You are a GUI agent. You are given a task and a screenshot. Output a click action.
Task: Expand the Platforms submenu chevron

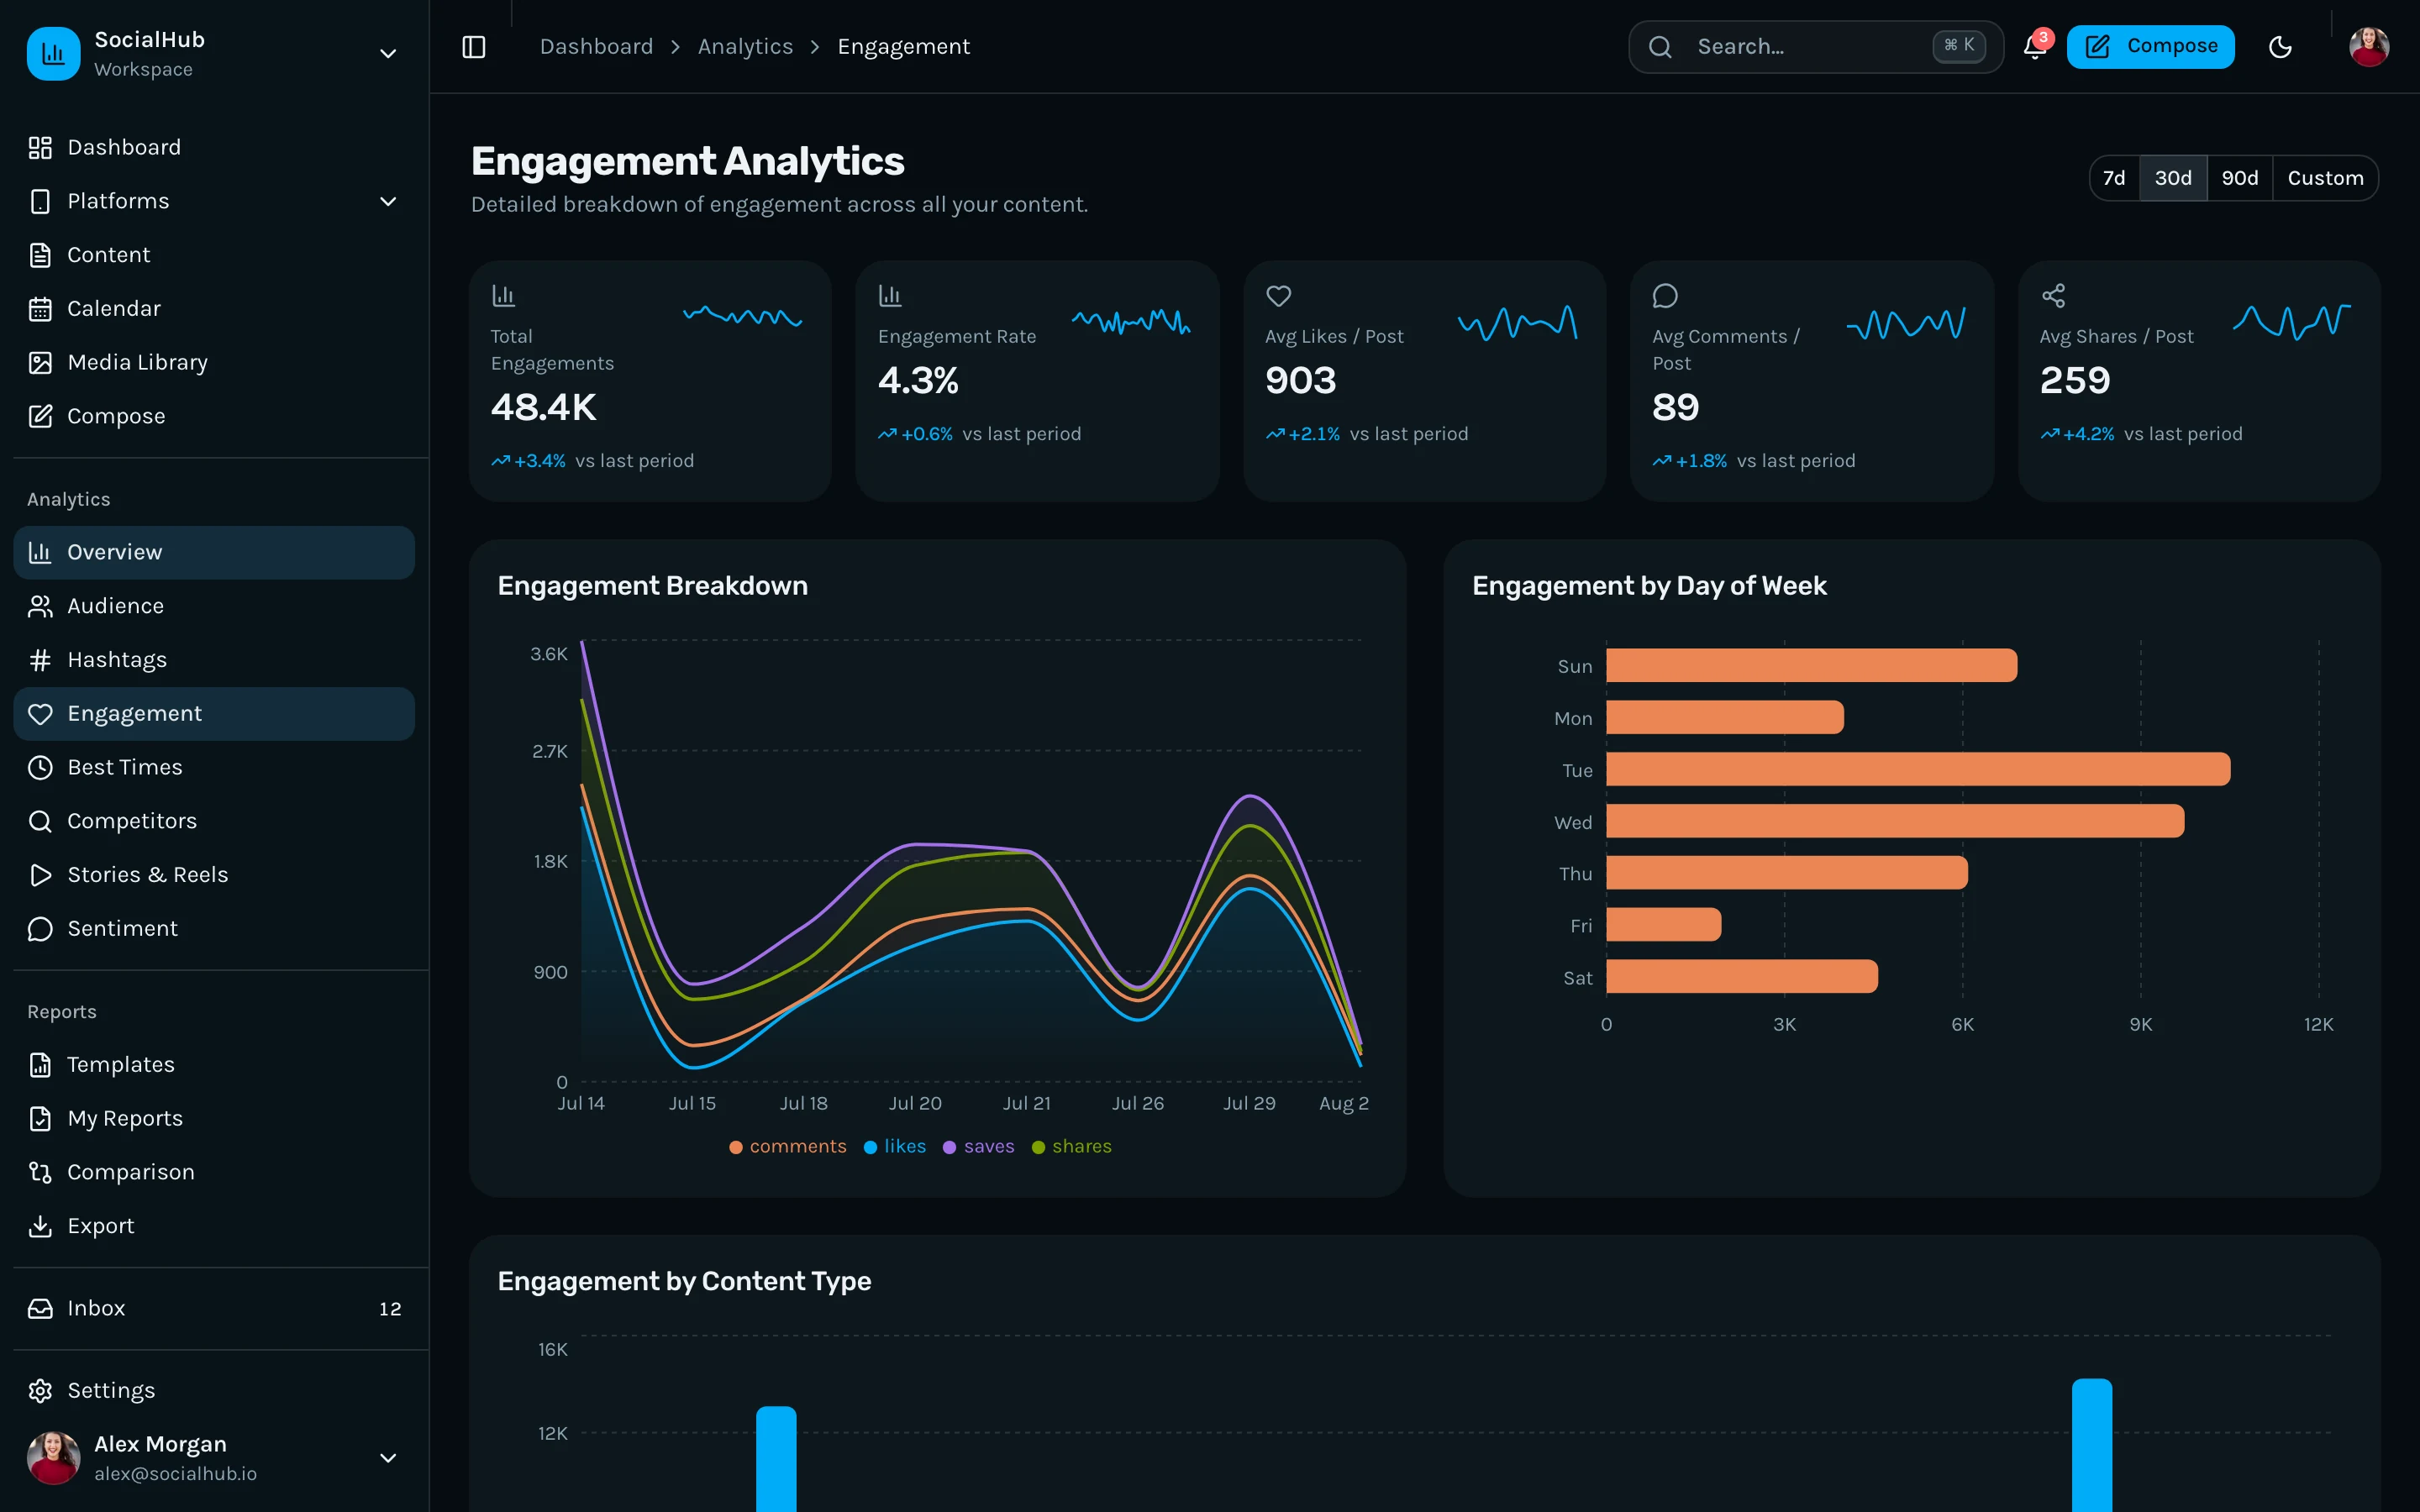[x=388, y=202]
